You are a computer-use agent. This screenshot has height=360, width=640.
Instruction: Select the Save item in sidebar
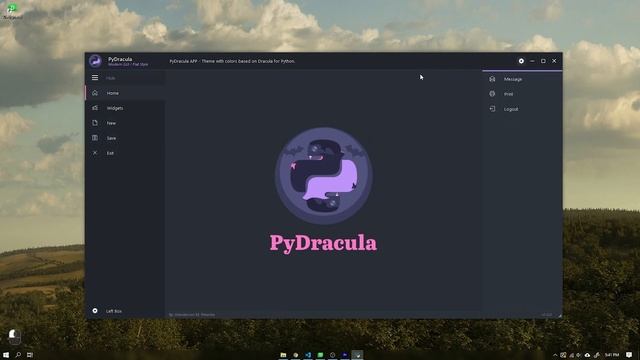pos(125,138)
